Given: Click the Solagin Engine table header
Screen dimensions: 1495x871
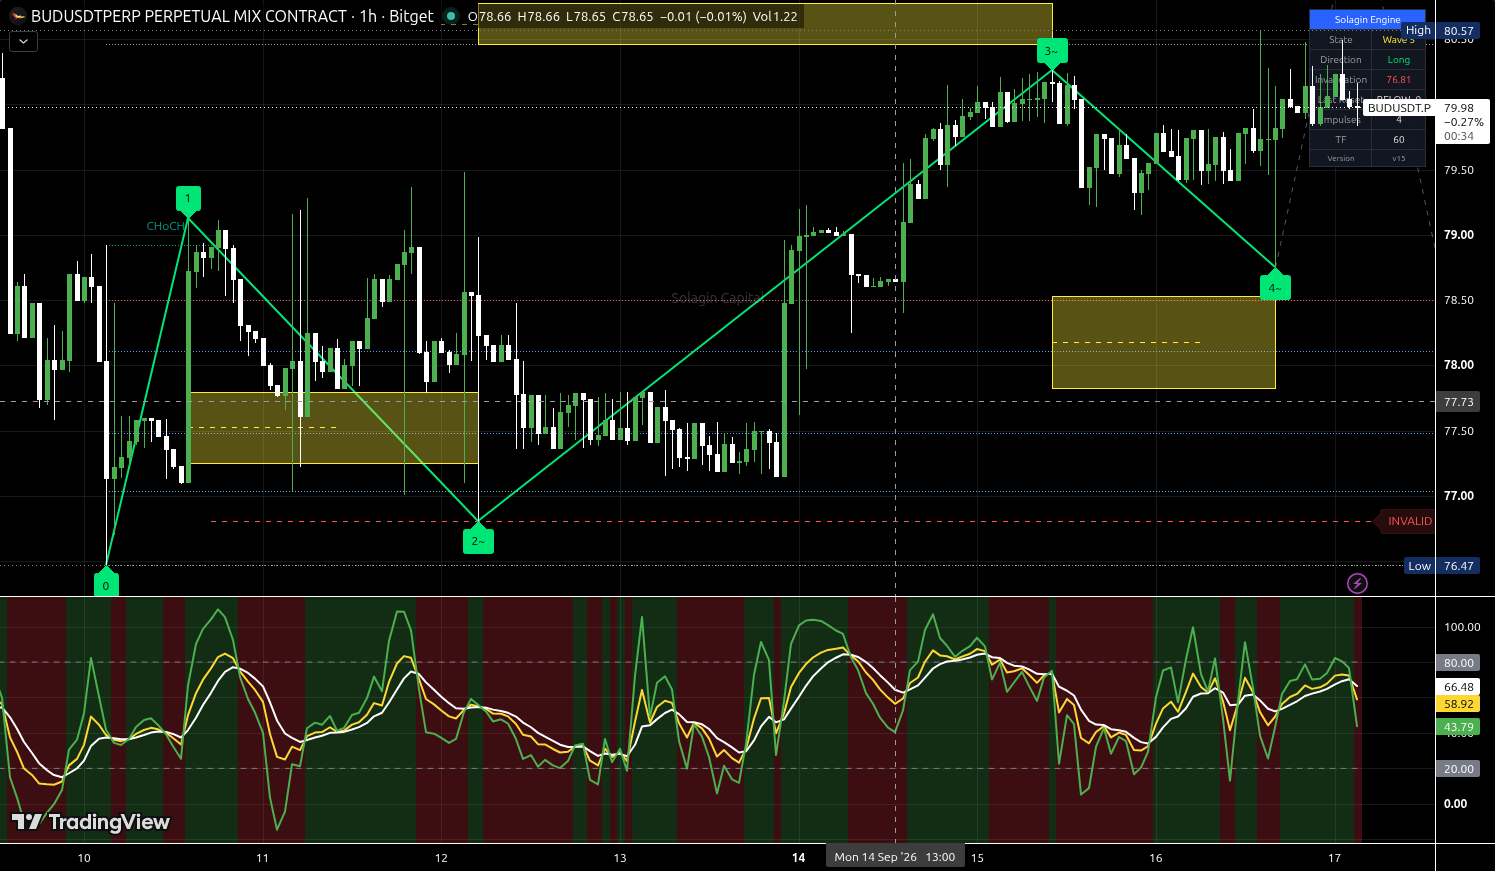Looking at the screenshot, I should (x=1367, y=19).
